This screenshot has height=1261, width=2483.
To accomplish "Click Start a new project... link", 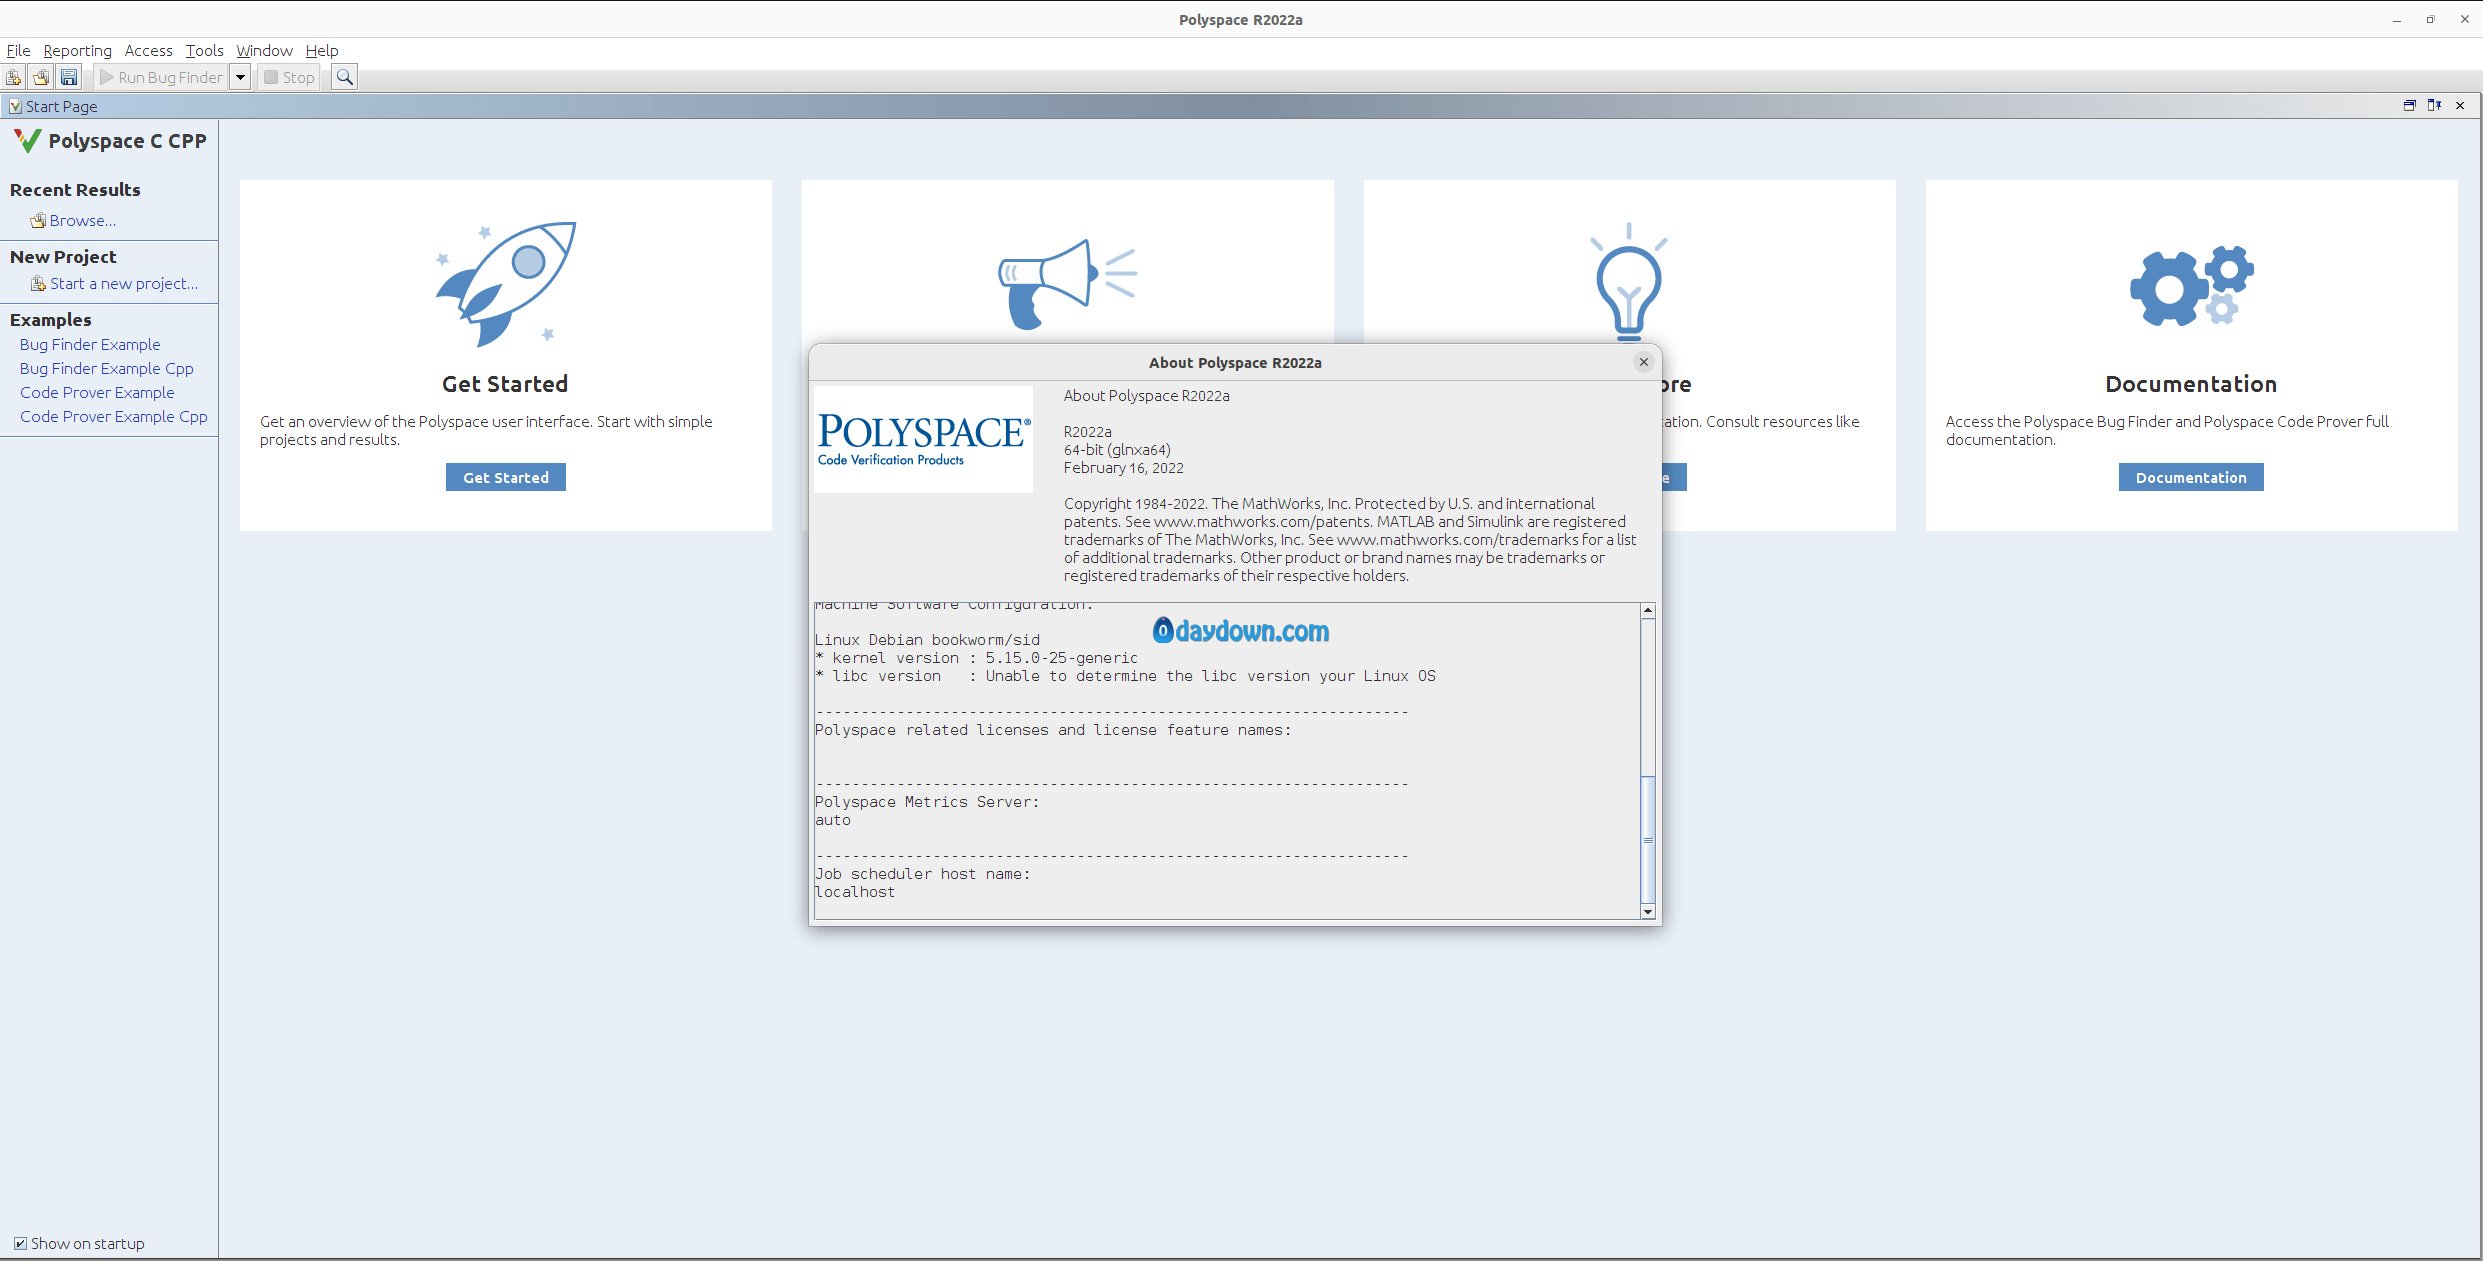I will tap(124, 284).
